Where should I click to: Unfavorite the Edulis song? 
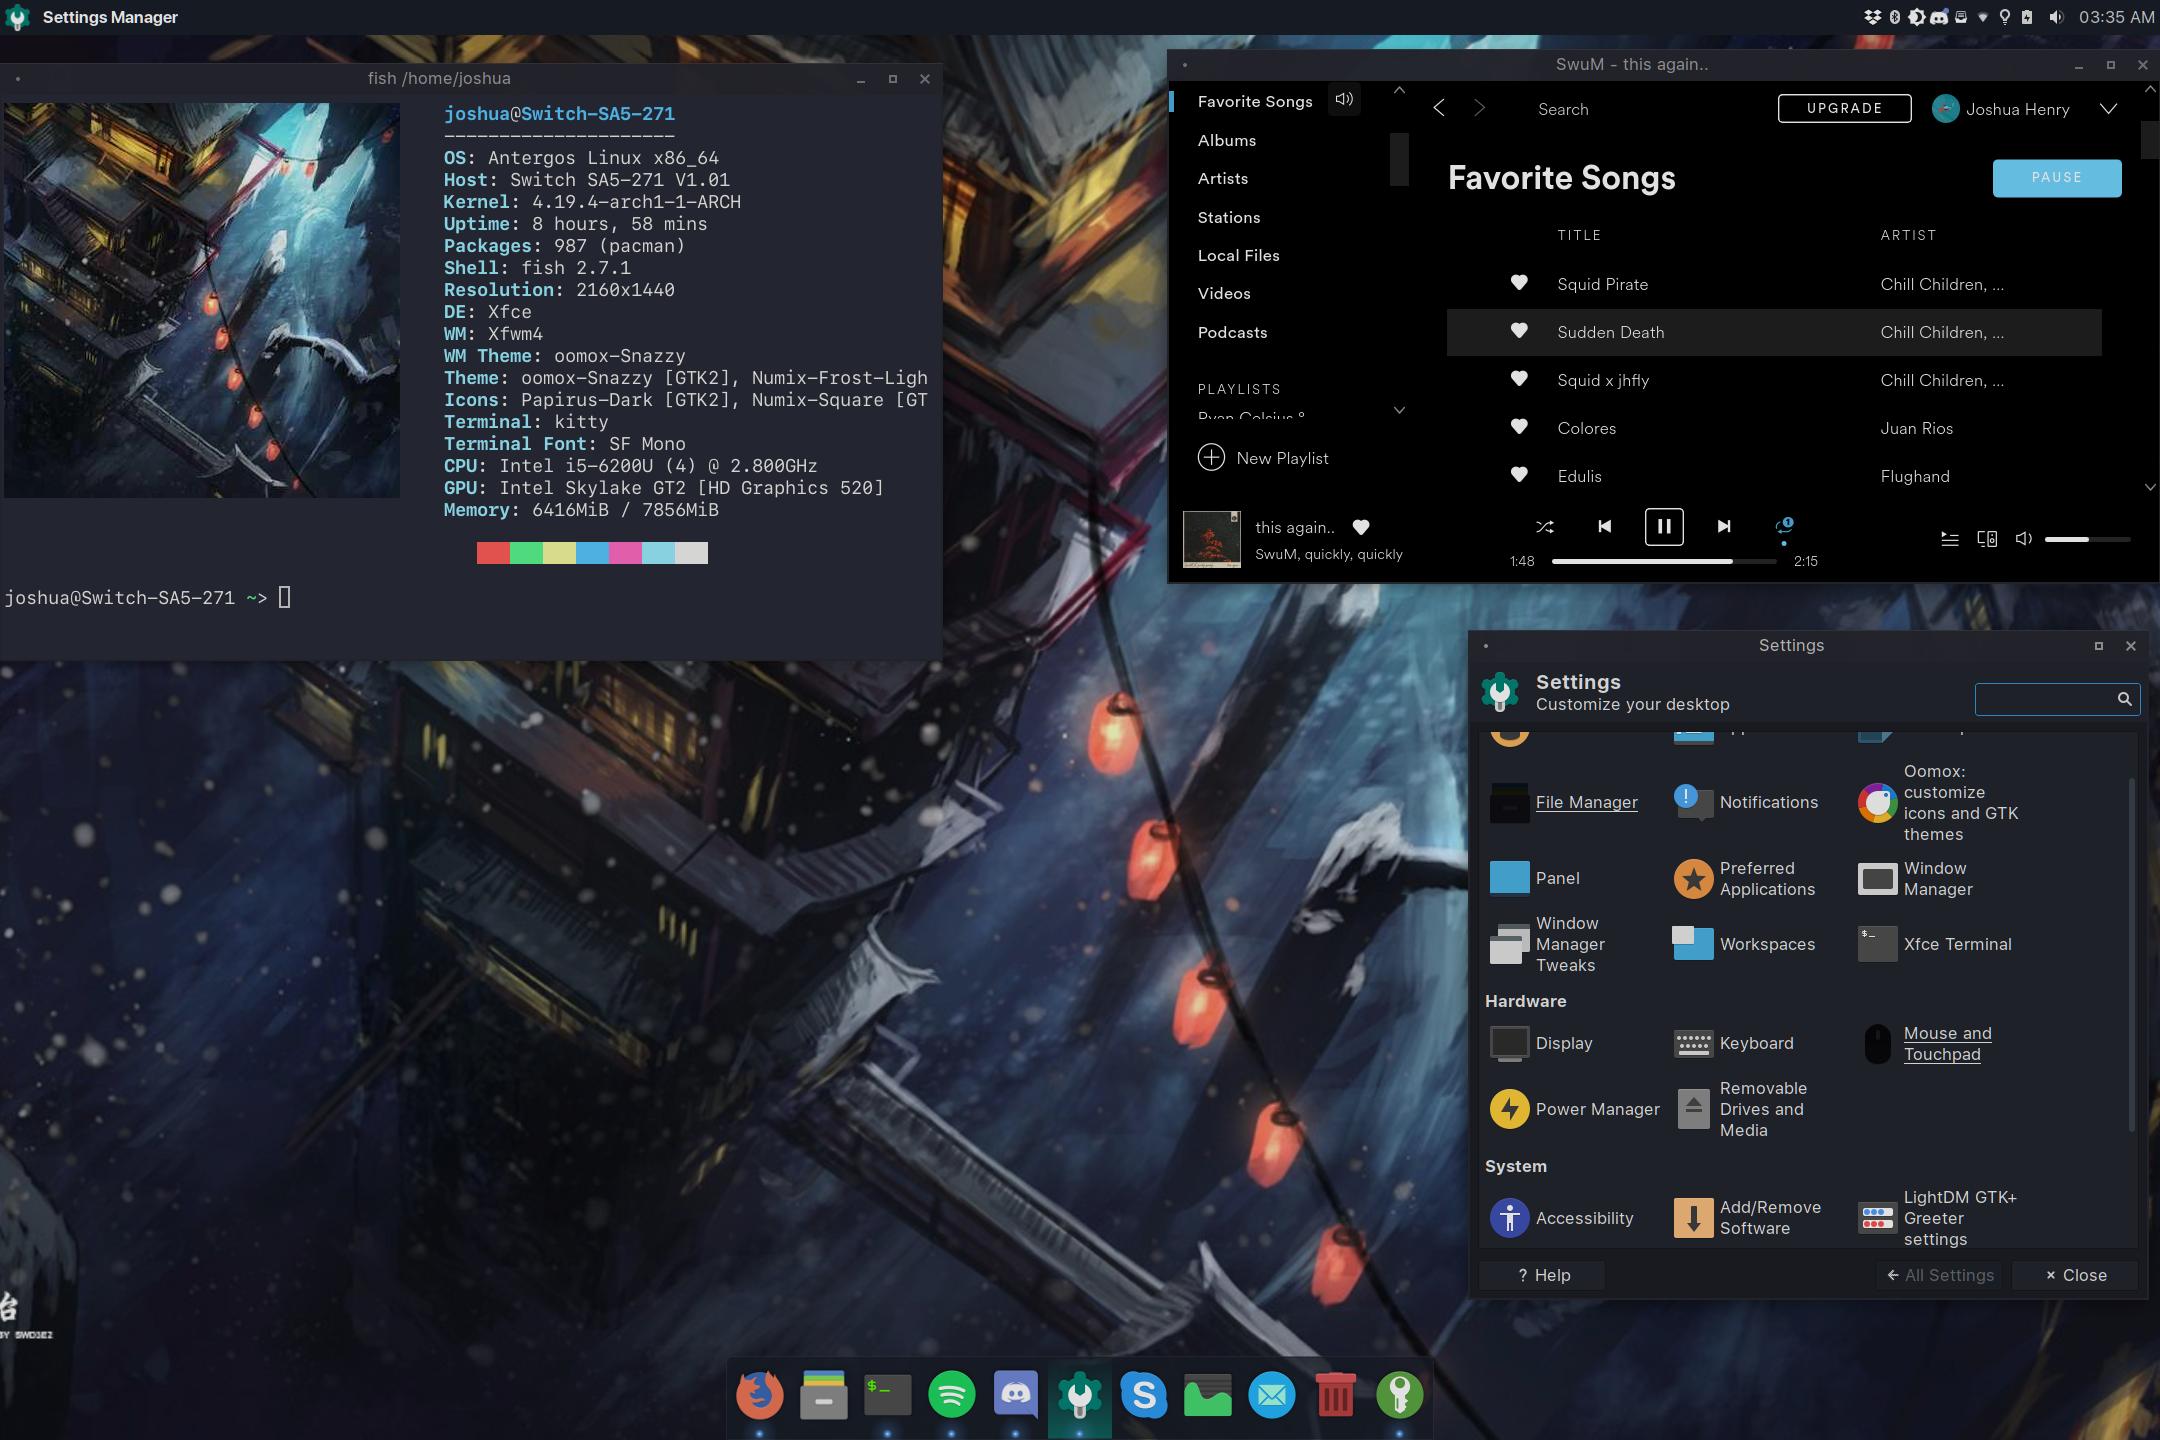point(1519,475)
